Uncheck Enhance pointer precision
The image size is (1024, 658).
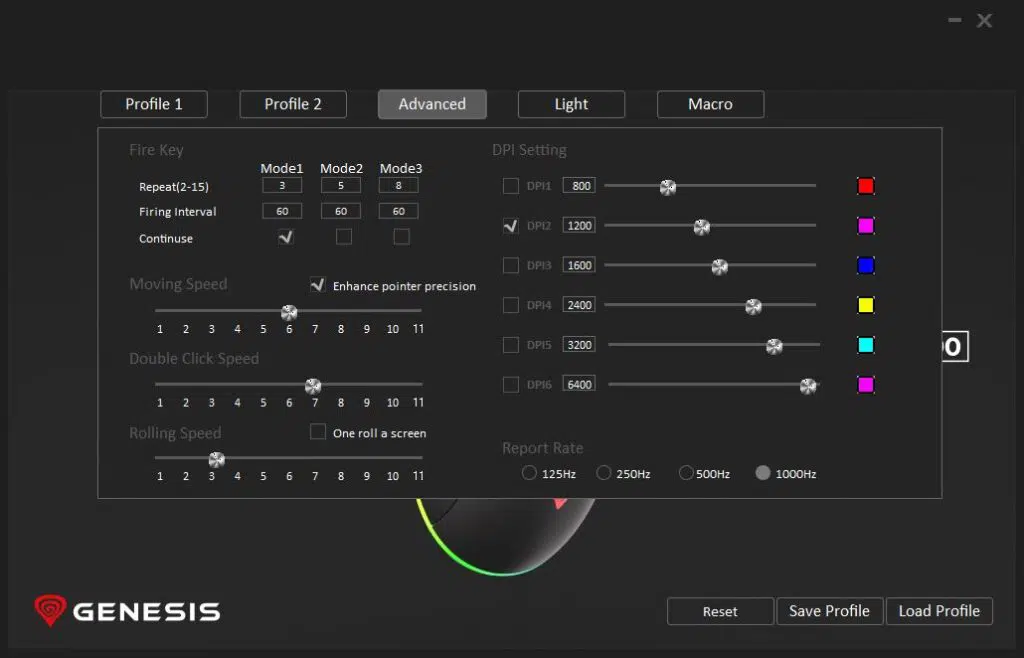click(318, 285)
